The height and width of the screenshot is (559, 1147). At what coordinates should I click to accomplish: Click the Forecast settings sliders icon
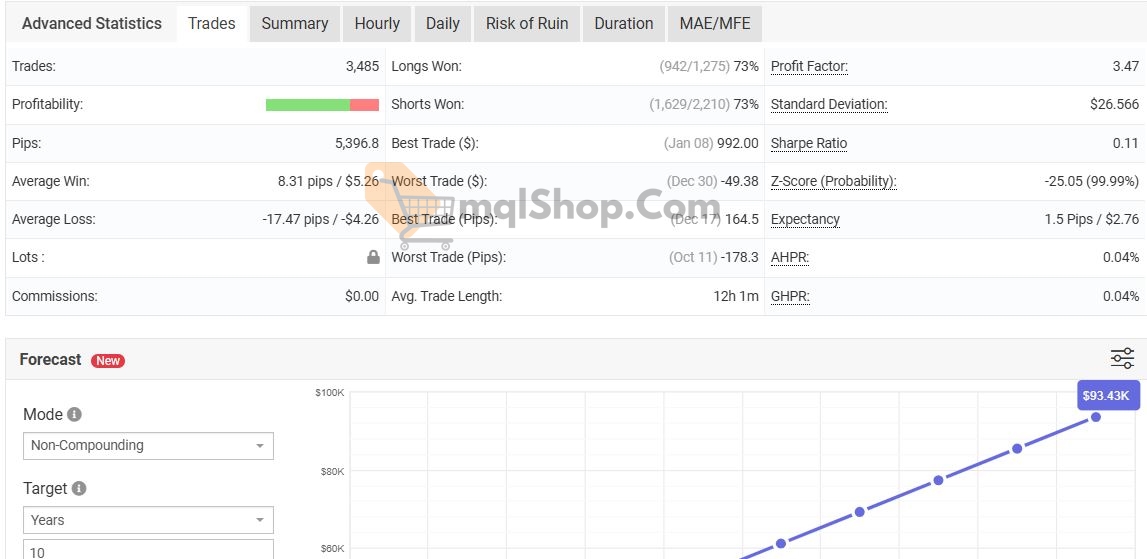[1122, 359]
